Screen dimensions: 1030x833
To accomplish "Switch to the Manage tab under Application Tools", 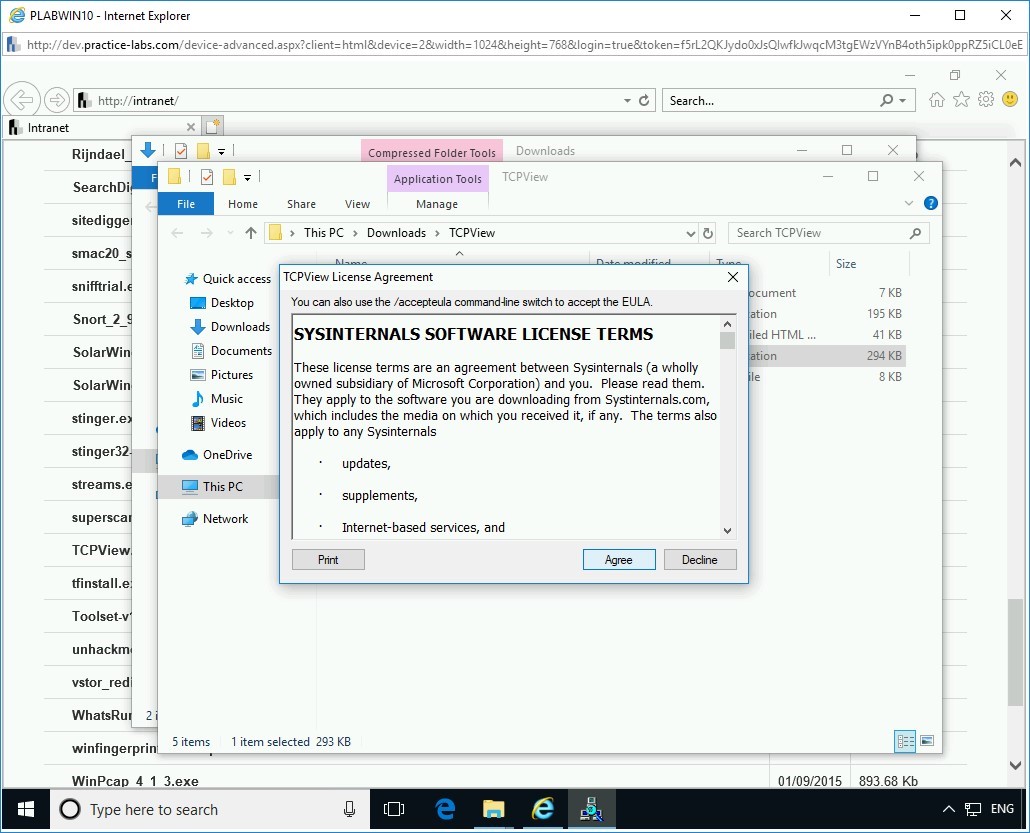I will click(437, 204).
